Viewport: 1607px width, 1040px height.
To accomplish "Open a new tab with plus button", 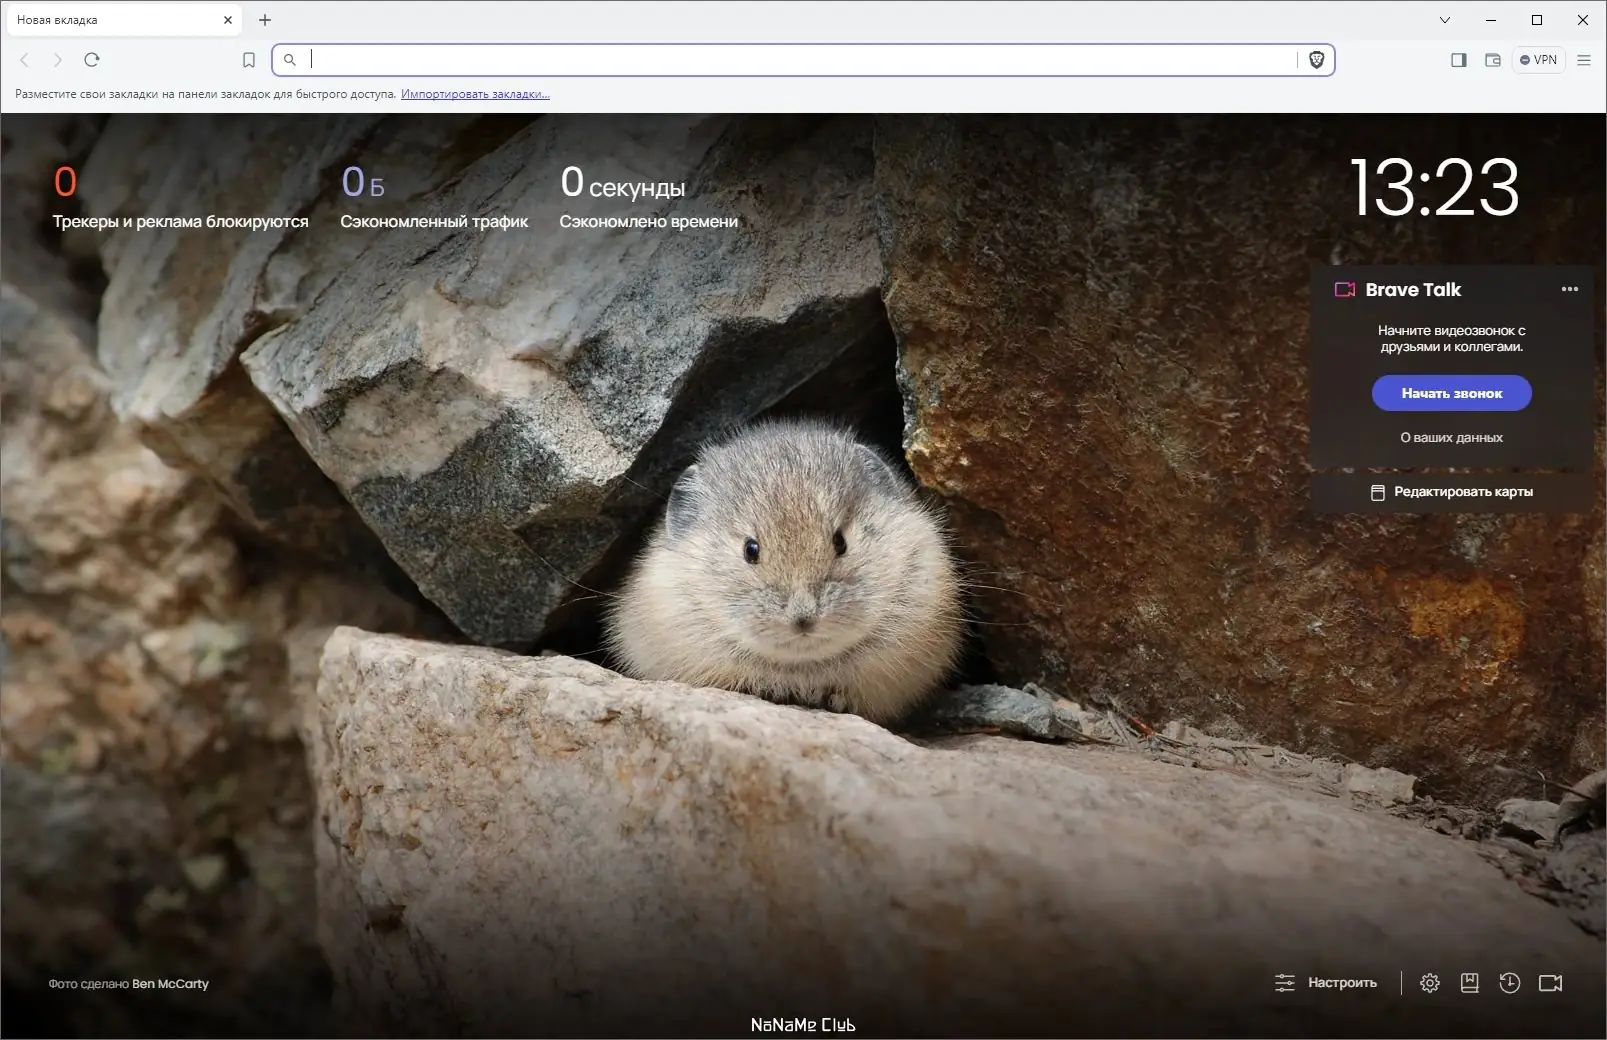I will click(x=265, y=20).
